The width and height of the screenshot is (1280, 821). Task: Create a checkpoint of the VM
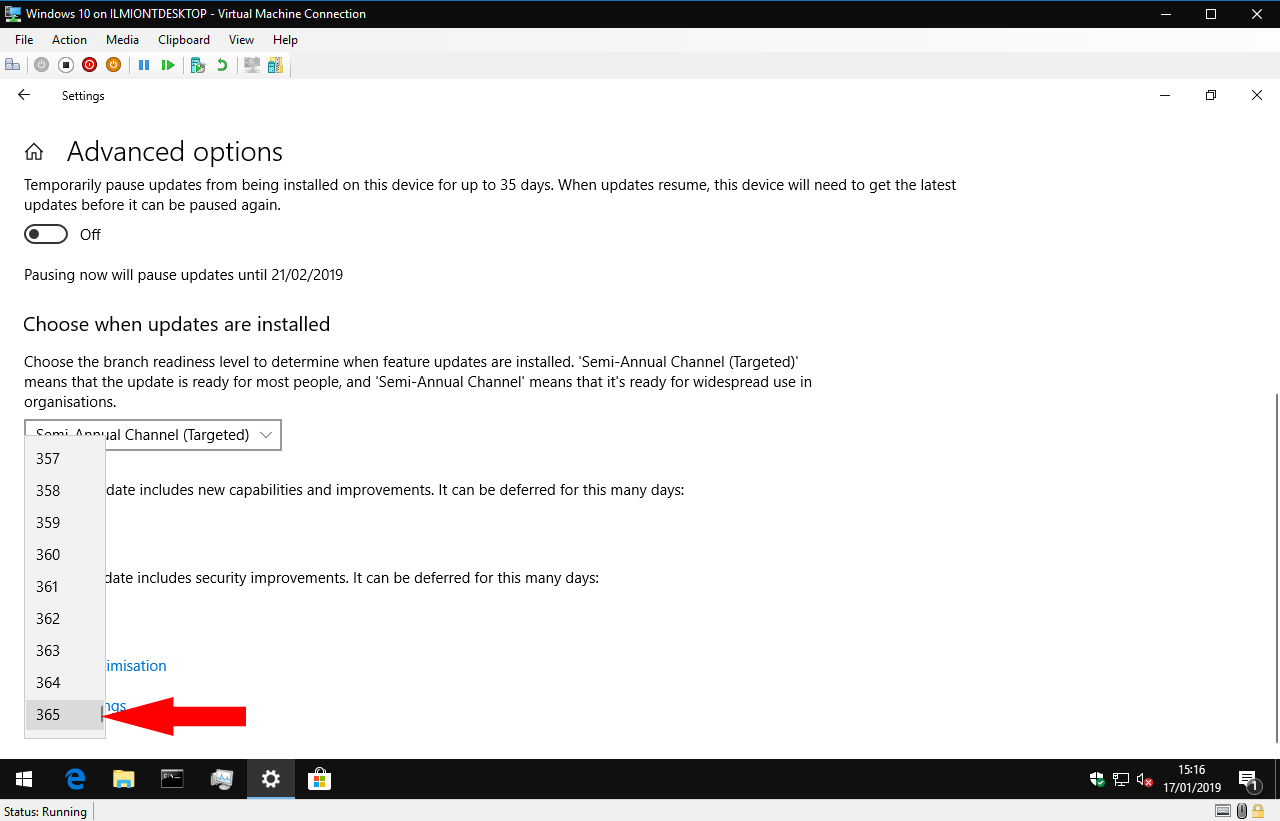(x=197, y=64)
